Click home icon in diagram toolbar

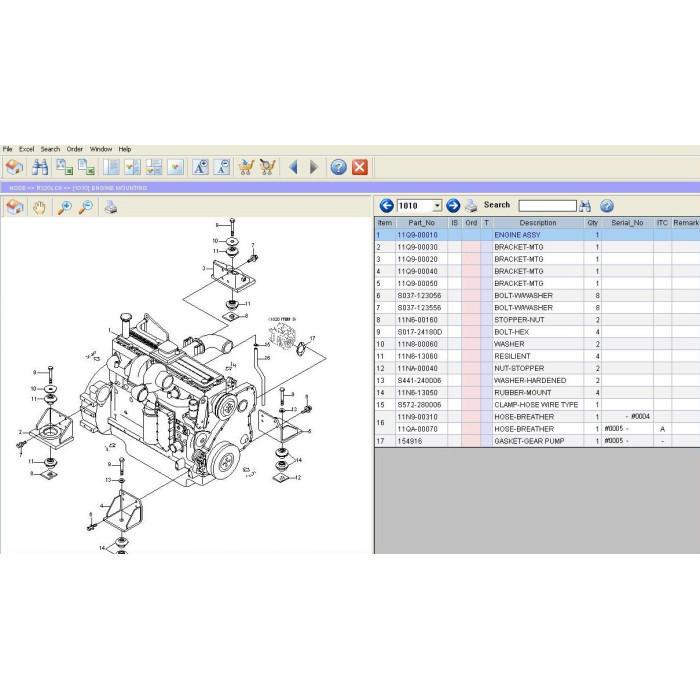(x=14, y=207)
